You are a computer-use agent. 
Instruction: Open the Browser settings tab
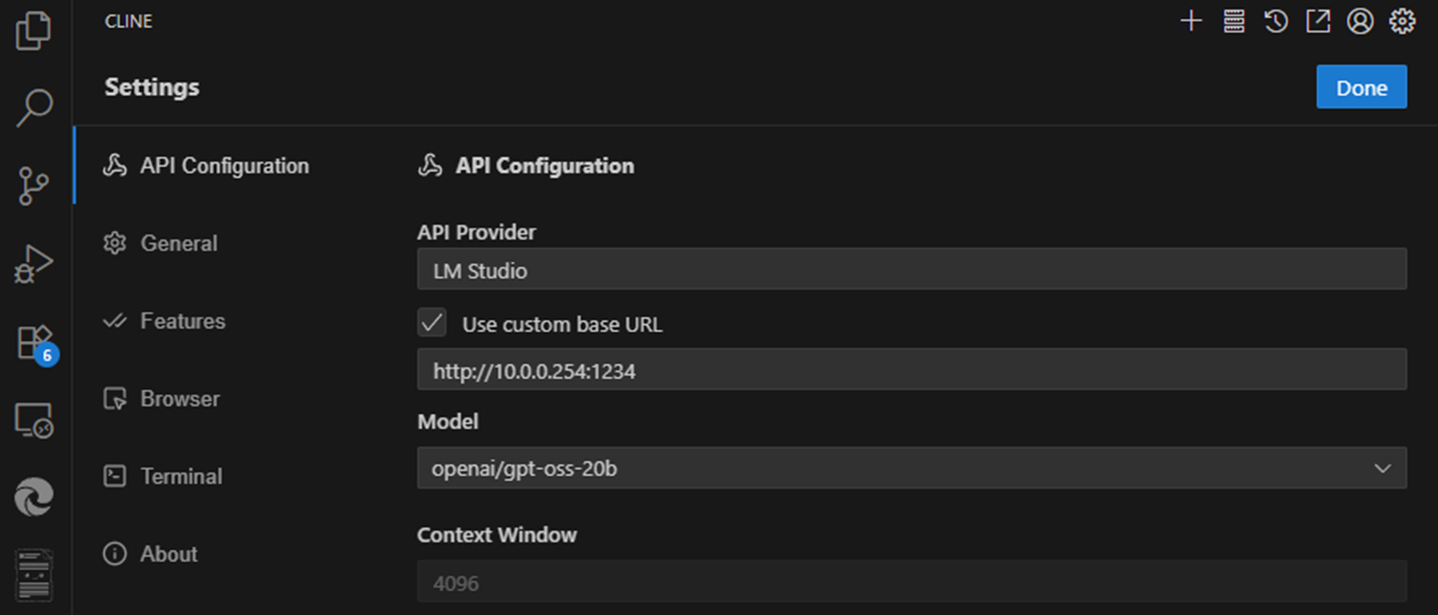pos(179,398)
